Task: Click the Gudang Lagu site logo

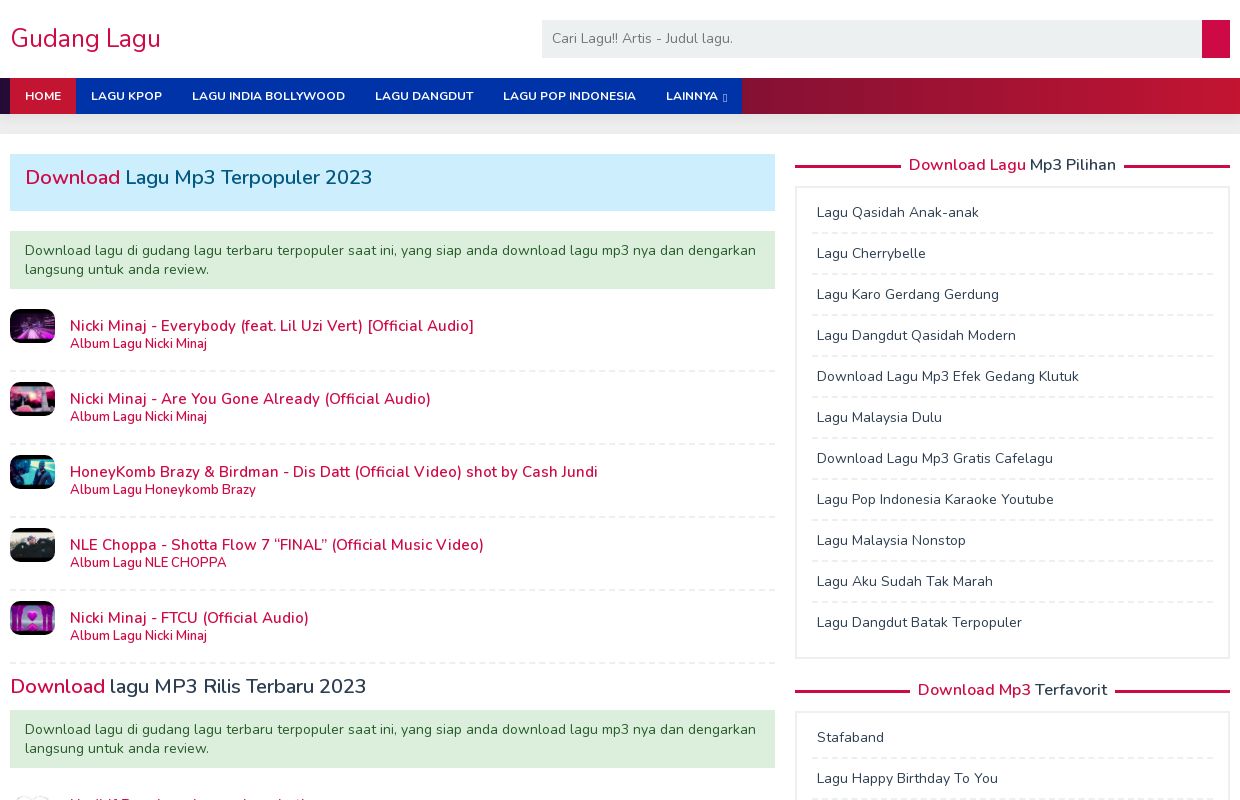Action: click(85, 39)
